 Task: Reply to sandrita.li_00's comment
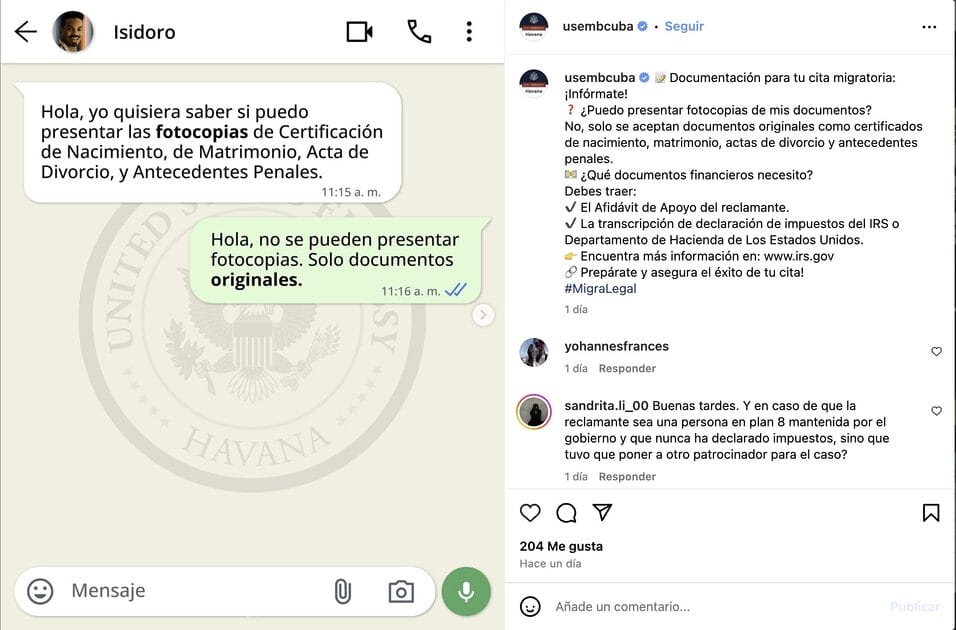pyautogui.click(x=627, y=476)
